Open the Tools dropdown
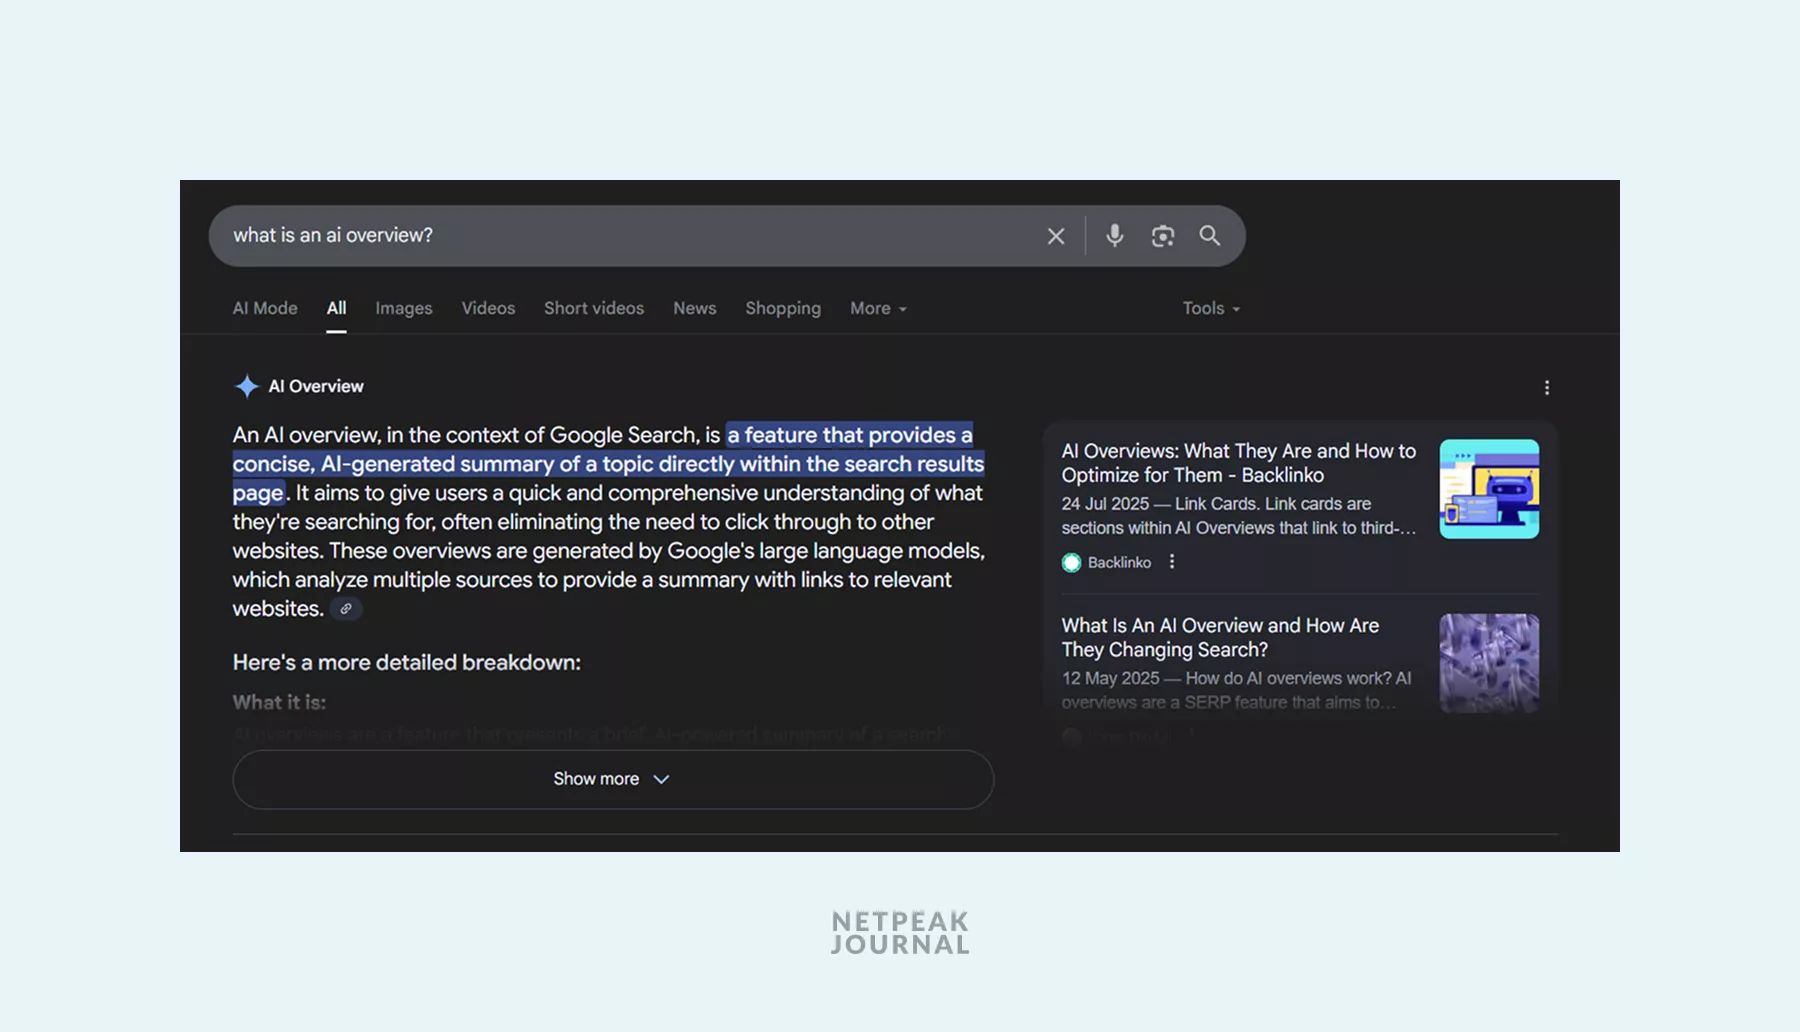 click(x=1210, y=308)
